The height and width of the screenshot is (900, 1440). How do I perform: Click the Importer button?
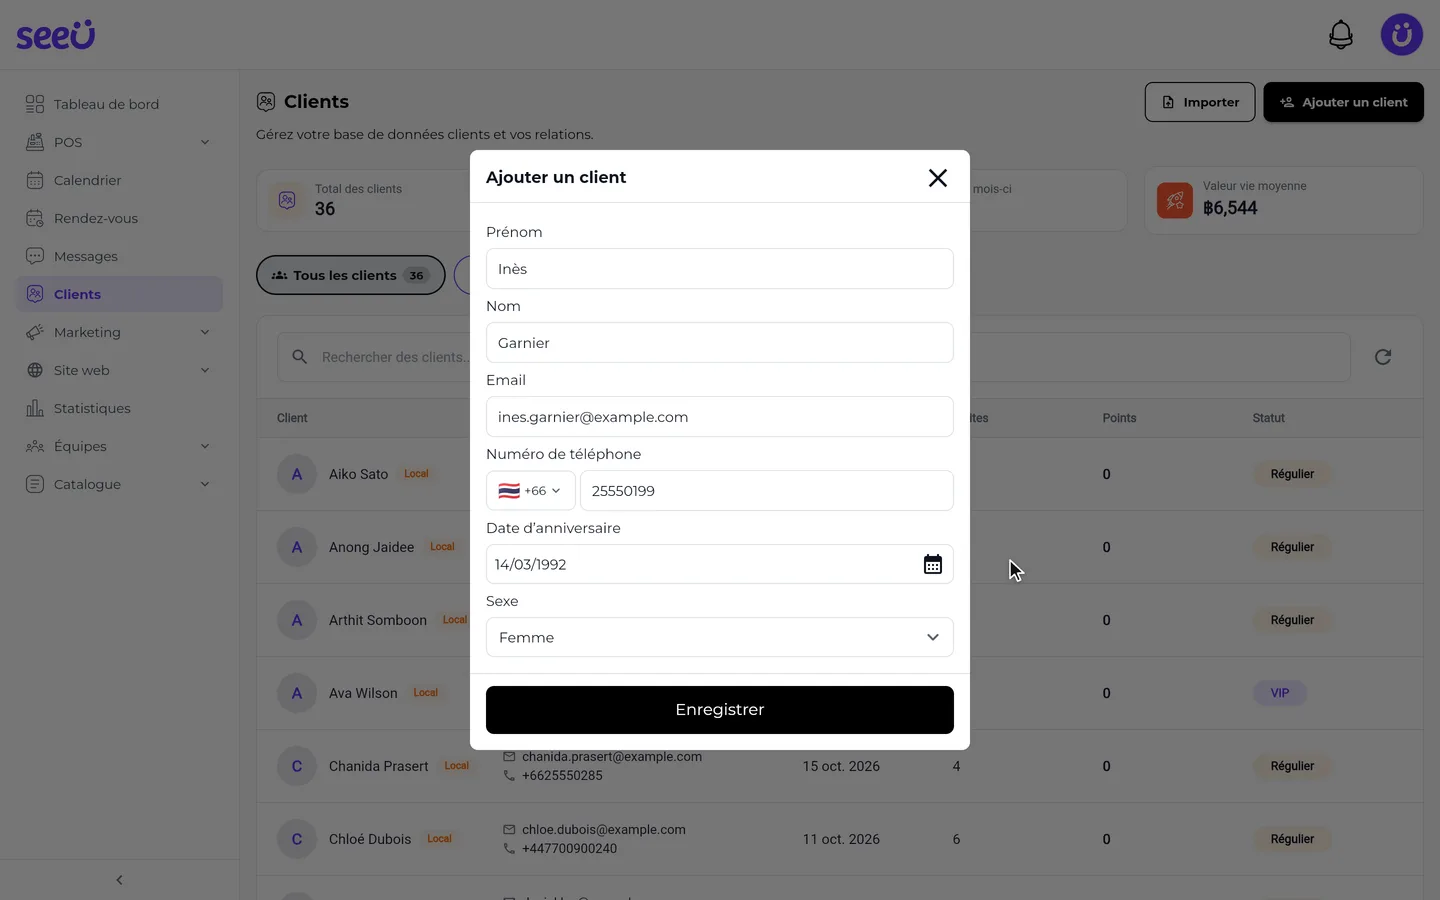tap(1200, 102)
